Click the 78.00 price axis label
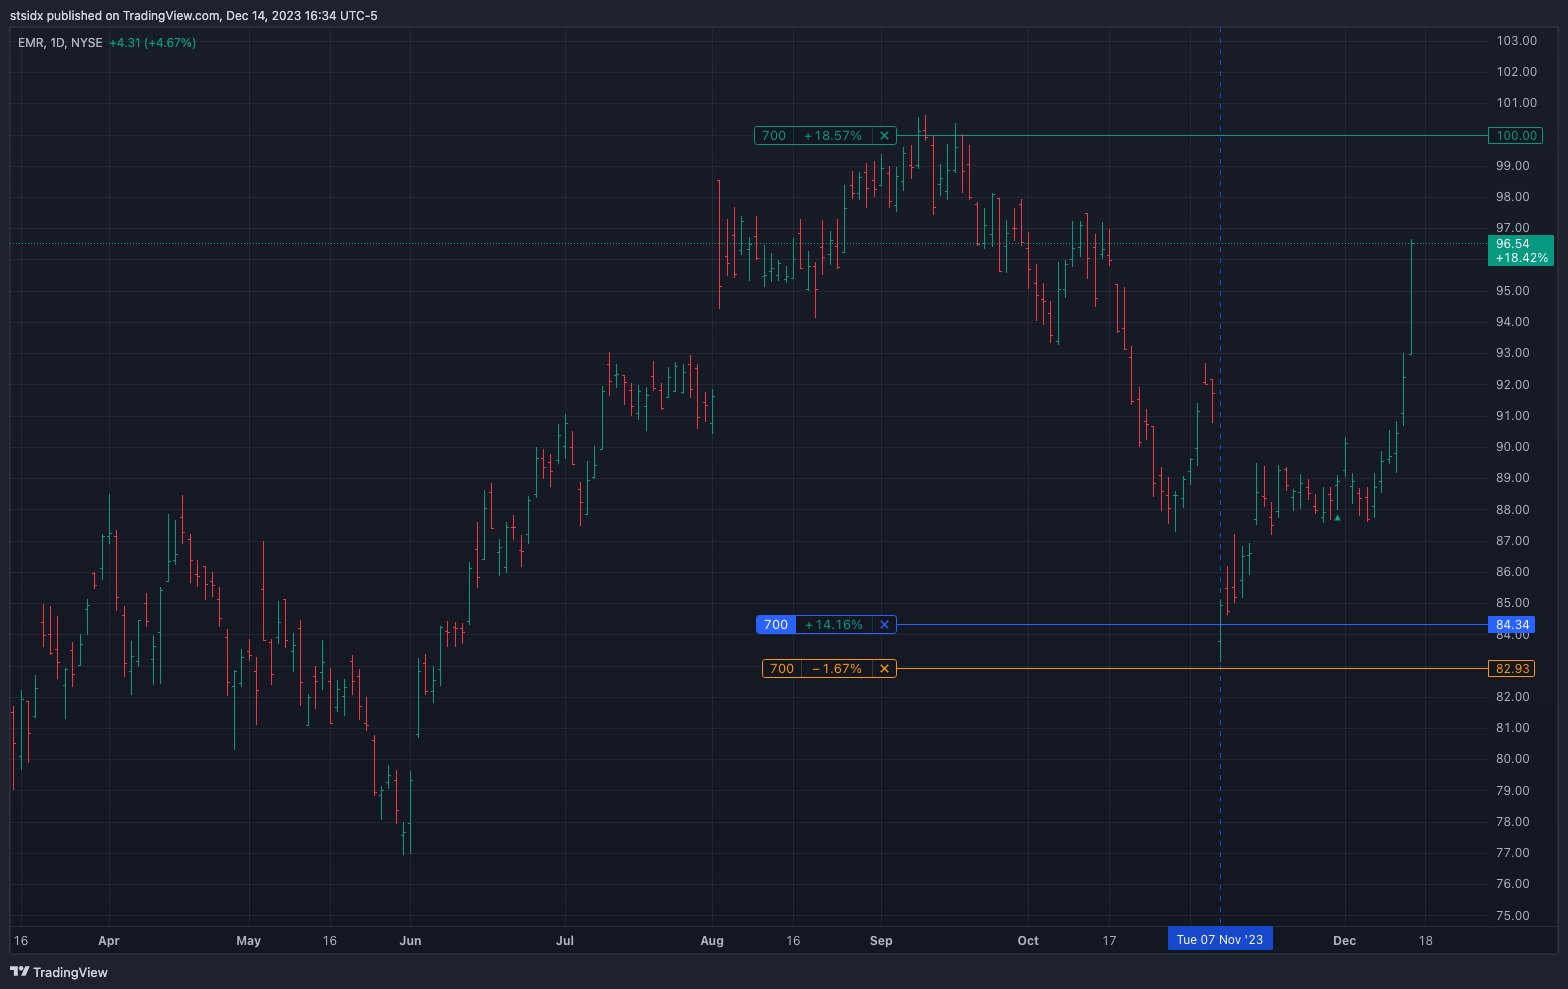Screen dimensions: 1568x989 tap(1513, 822)
